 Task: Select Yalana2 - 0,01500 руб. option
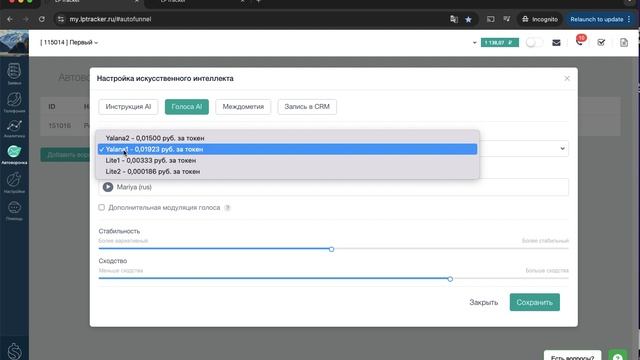click(x=287, y=138)
